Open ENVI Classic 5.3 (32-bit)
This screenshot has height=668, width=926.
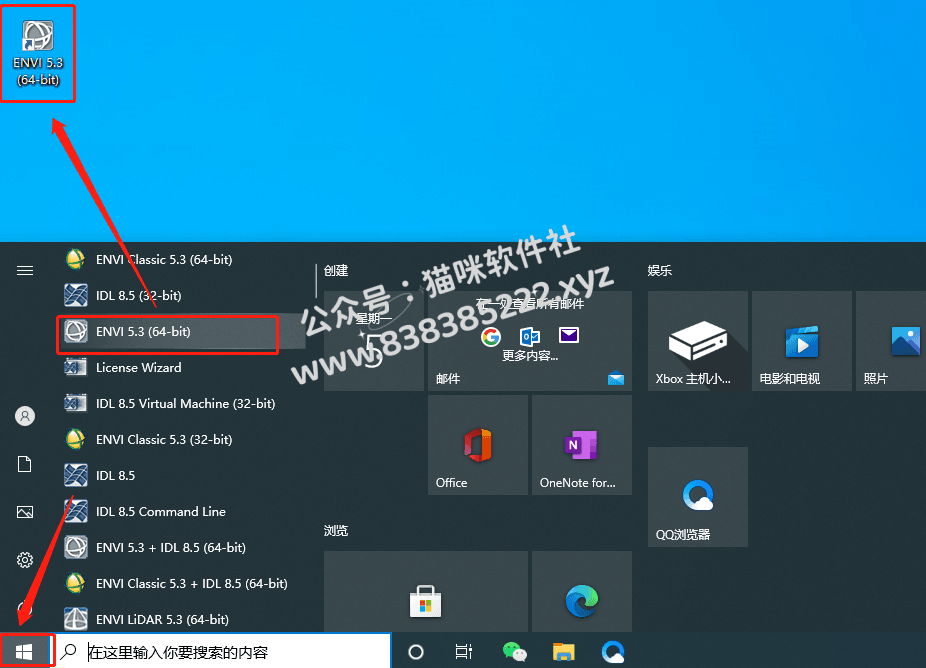tap(182, 439)
